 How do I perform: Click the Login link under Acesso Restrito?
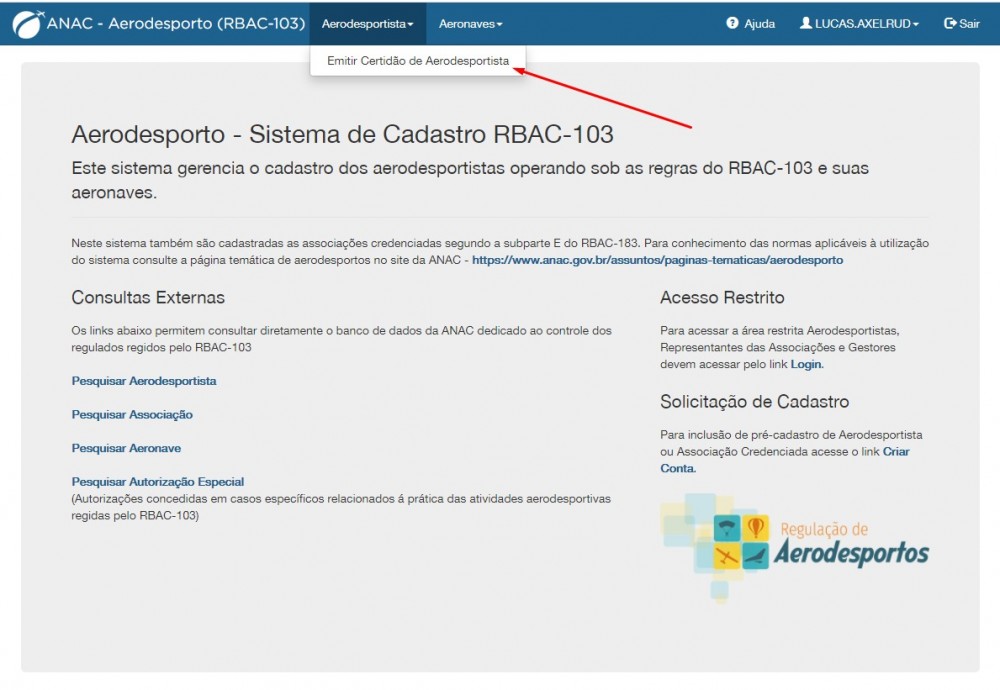click(806, 364)
